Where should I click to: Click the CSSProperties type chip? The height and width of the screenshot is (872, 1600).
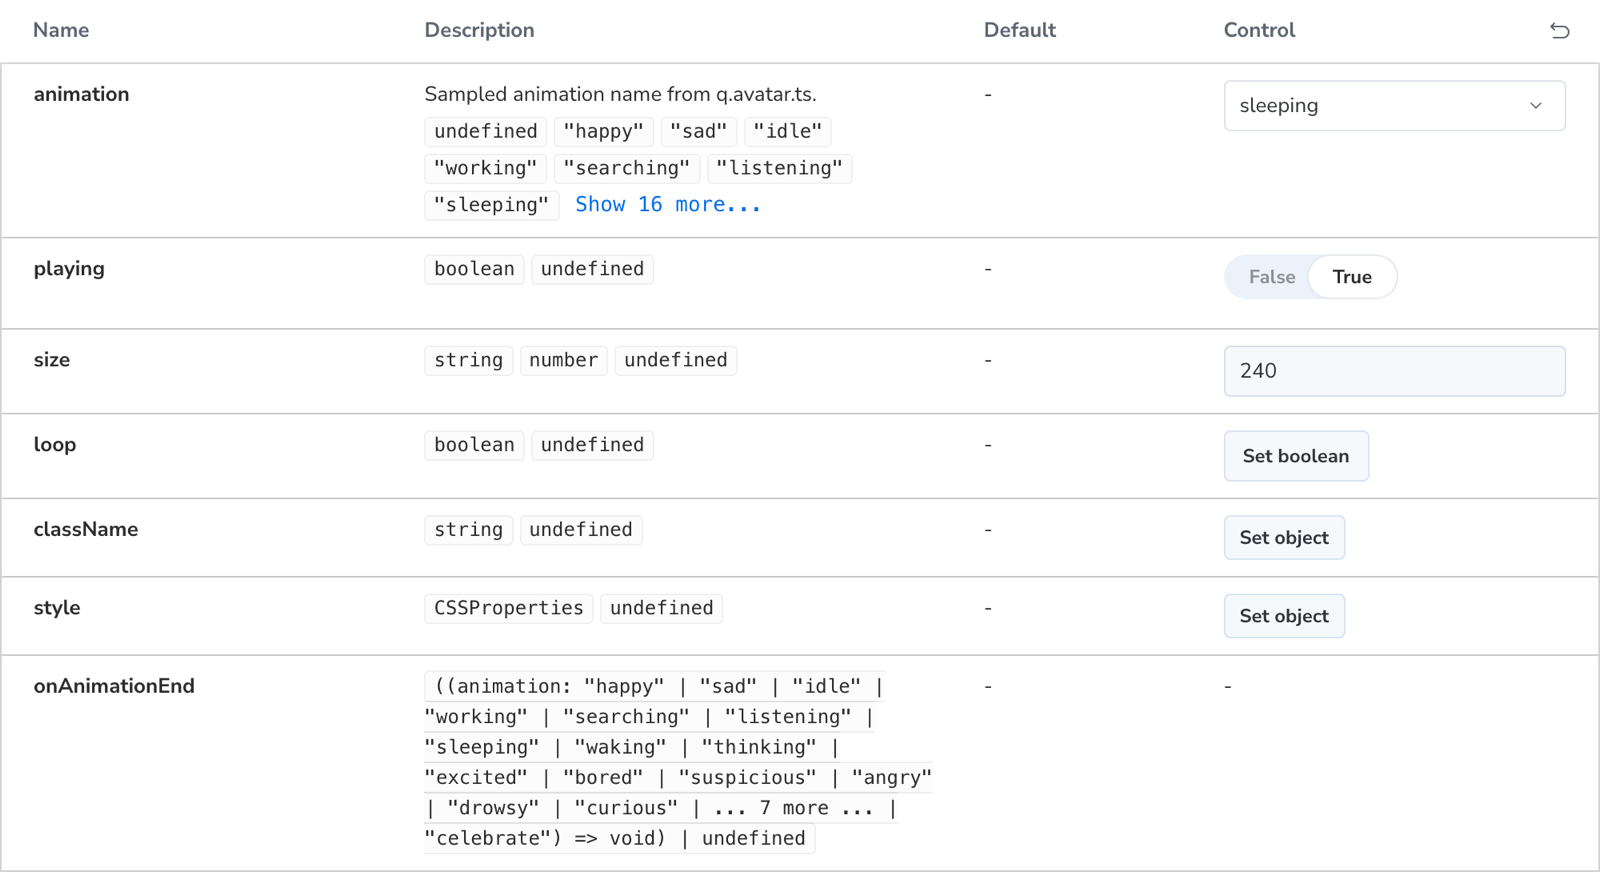(x=508, y=608)
